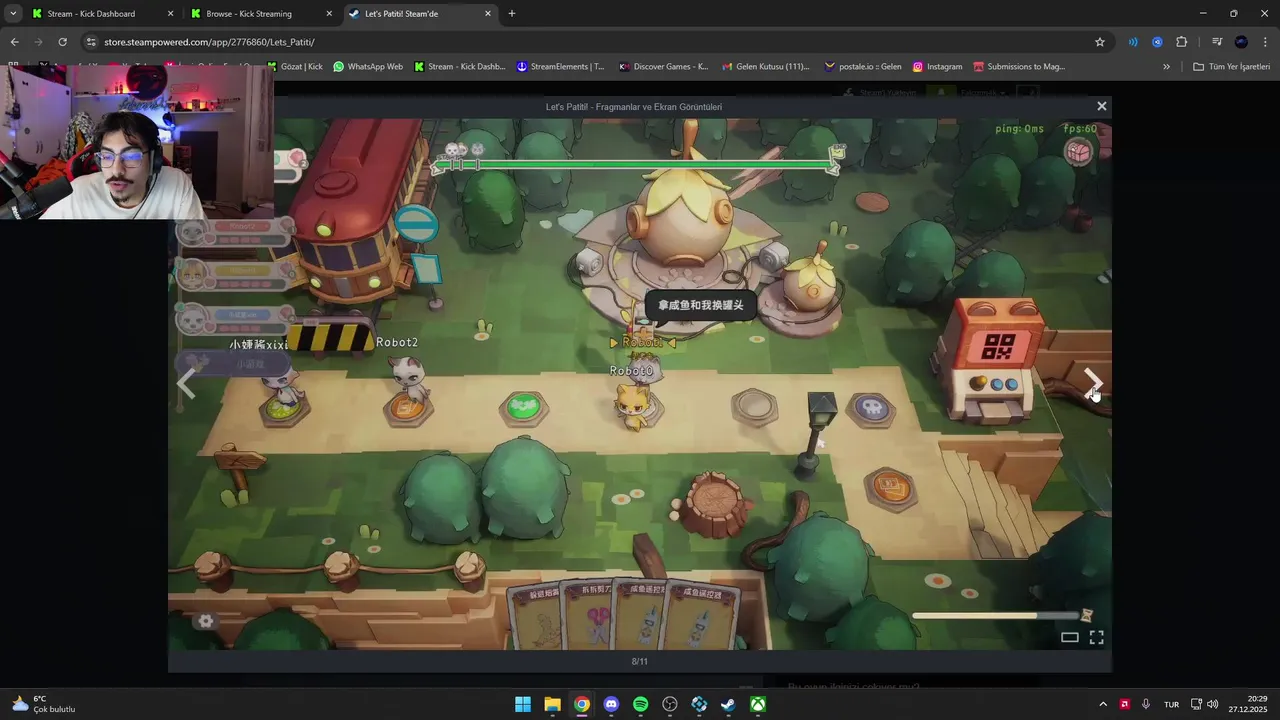Open a new browser tab

click(512, 14)
